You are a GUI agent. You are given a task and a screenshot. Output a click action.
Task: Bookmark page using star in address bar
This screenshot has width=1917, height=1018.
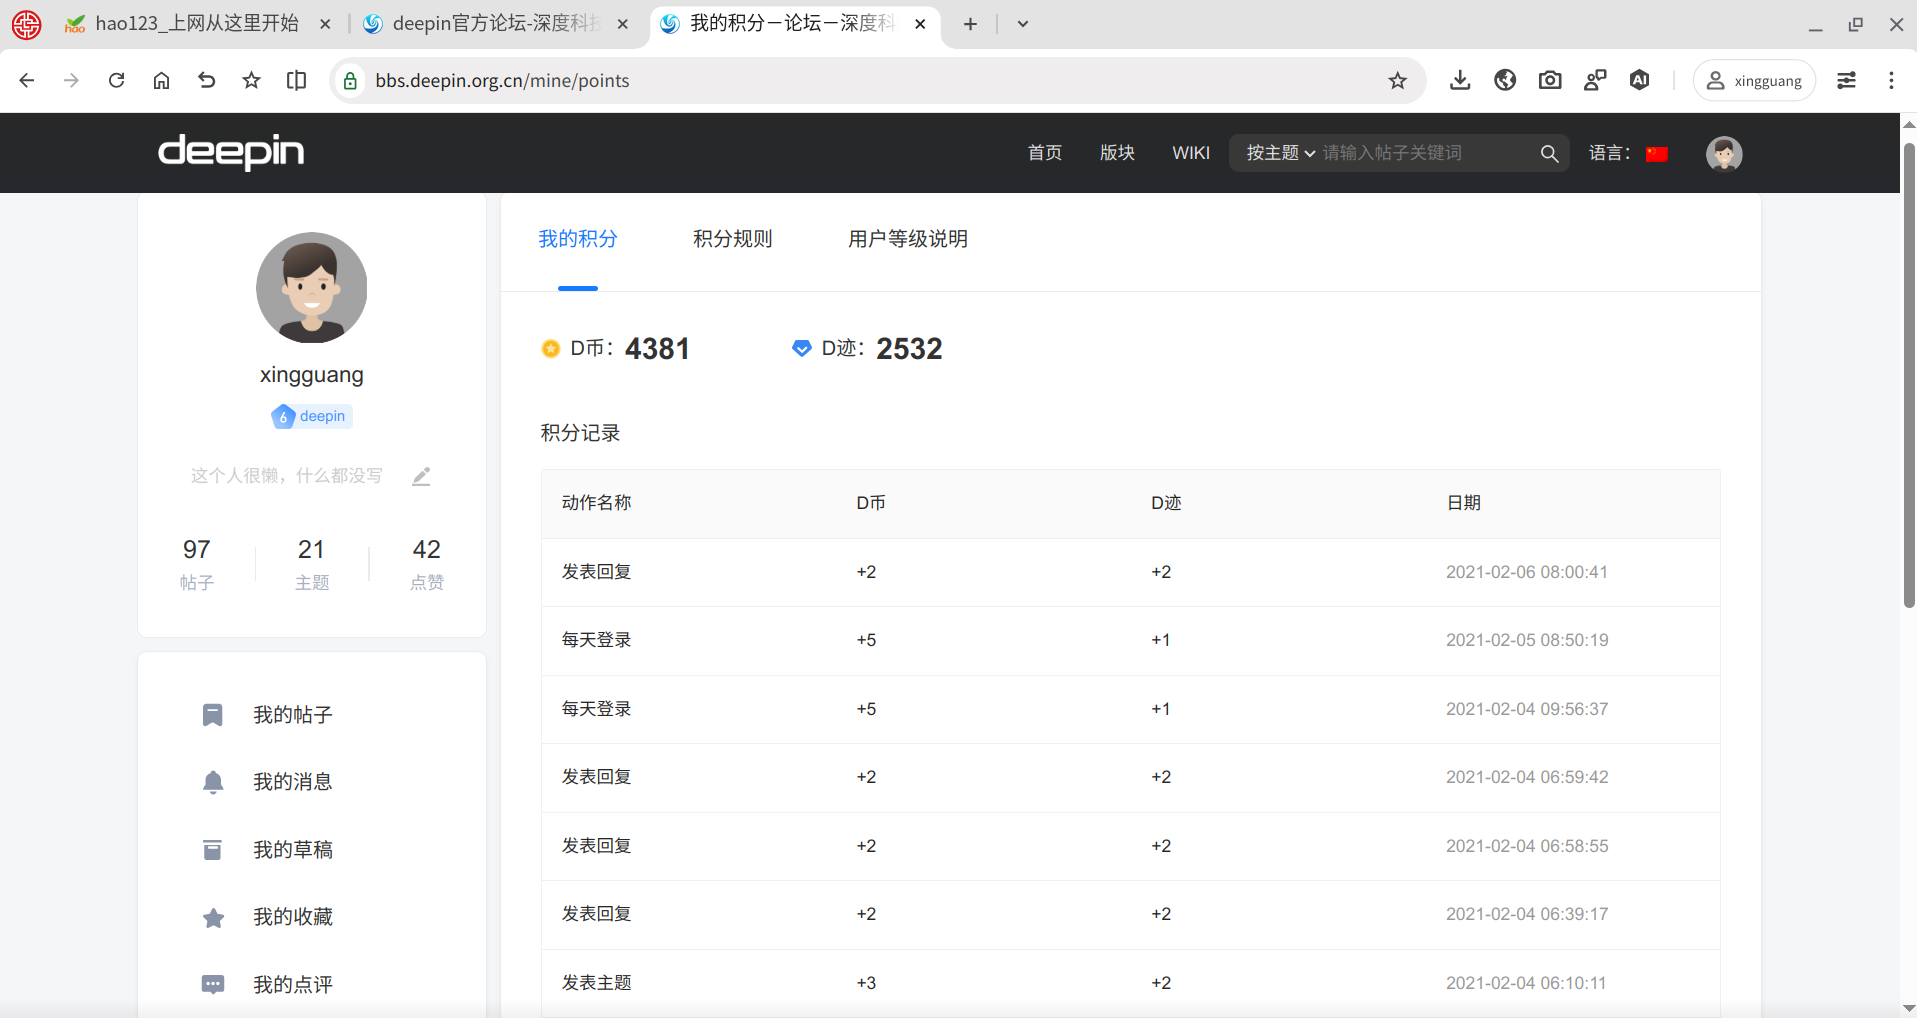click(1397, 81)
